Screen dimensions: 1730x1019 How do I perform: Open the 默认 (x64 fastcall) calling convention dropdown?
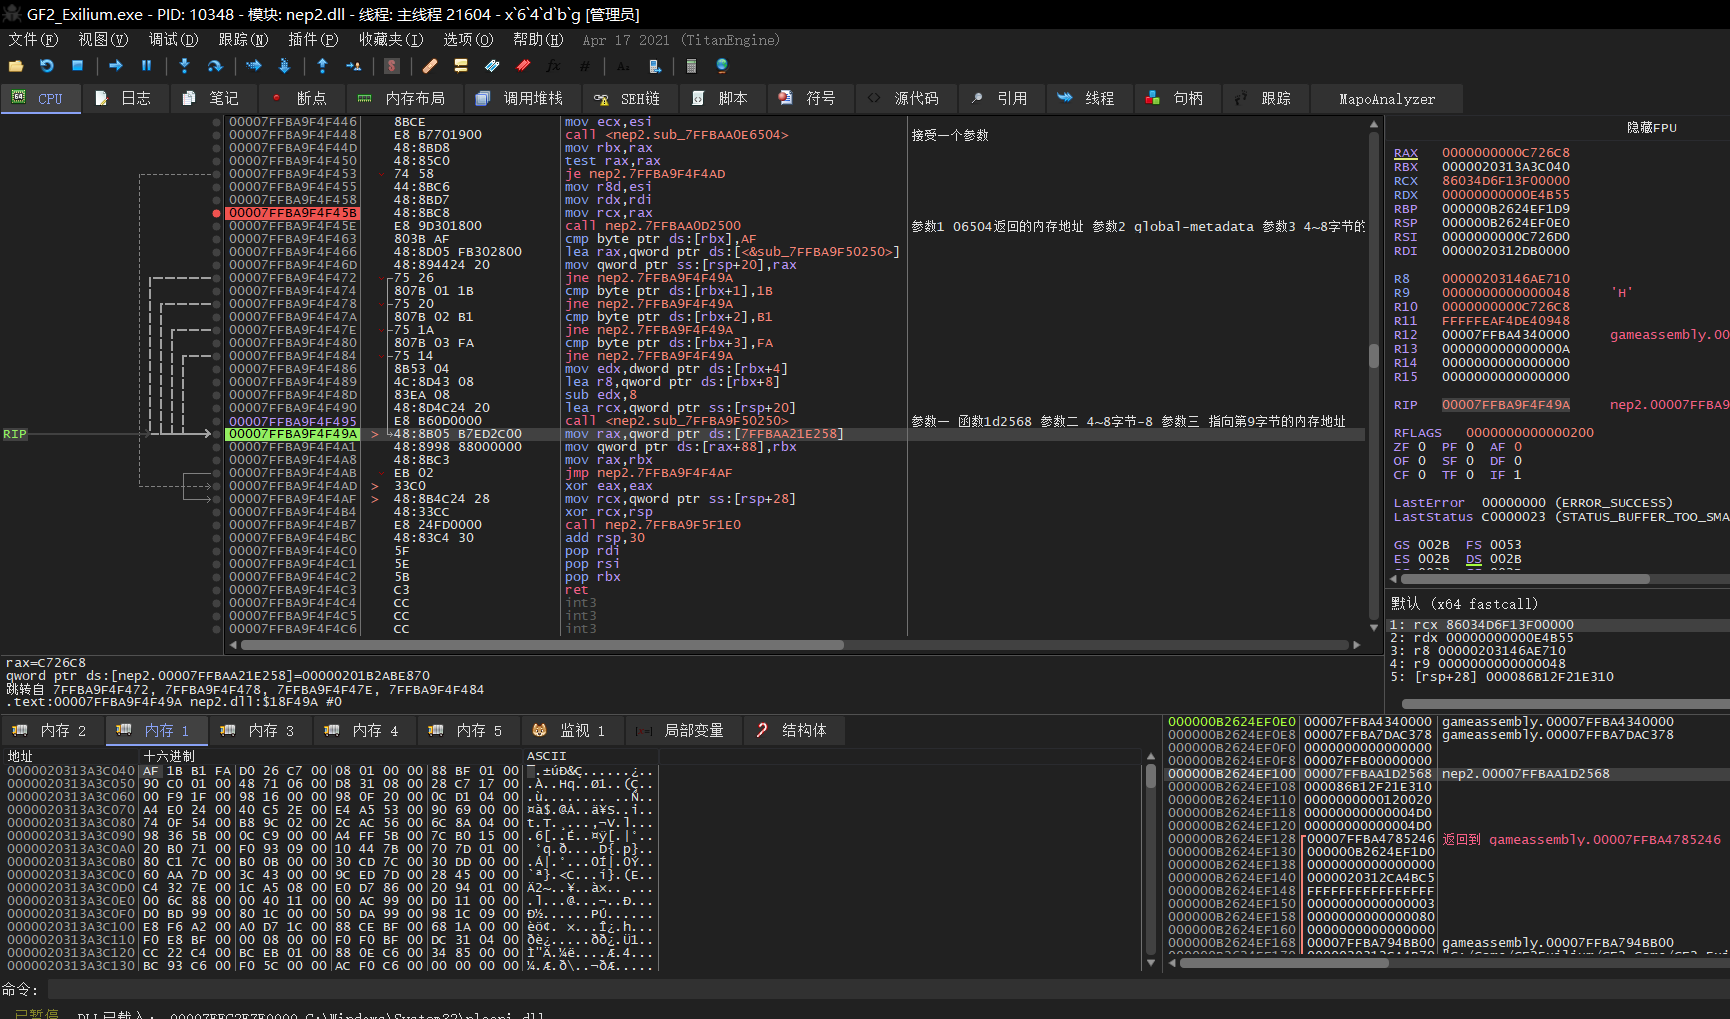(x=1464, y=604)
